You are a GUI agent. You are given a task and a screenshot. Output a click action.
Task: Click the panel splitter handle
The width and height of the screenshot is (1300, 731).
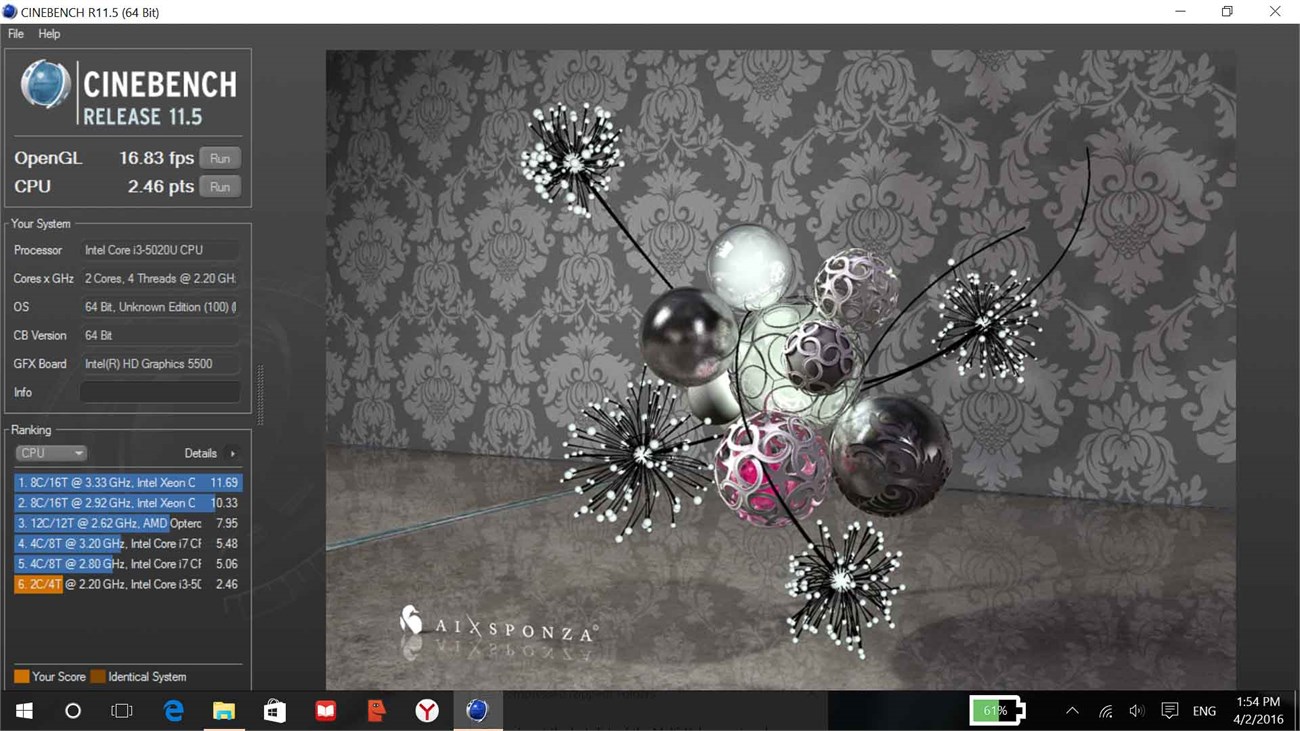pos(261,395)
